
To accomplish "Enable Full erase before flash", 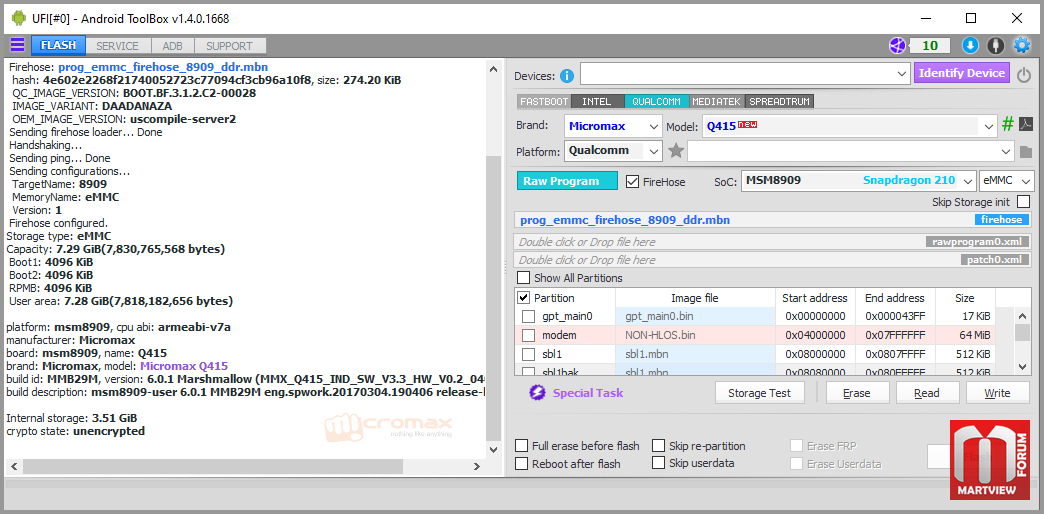I will pos(521,445).
